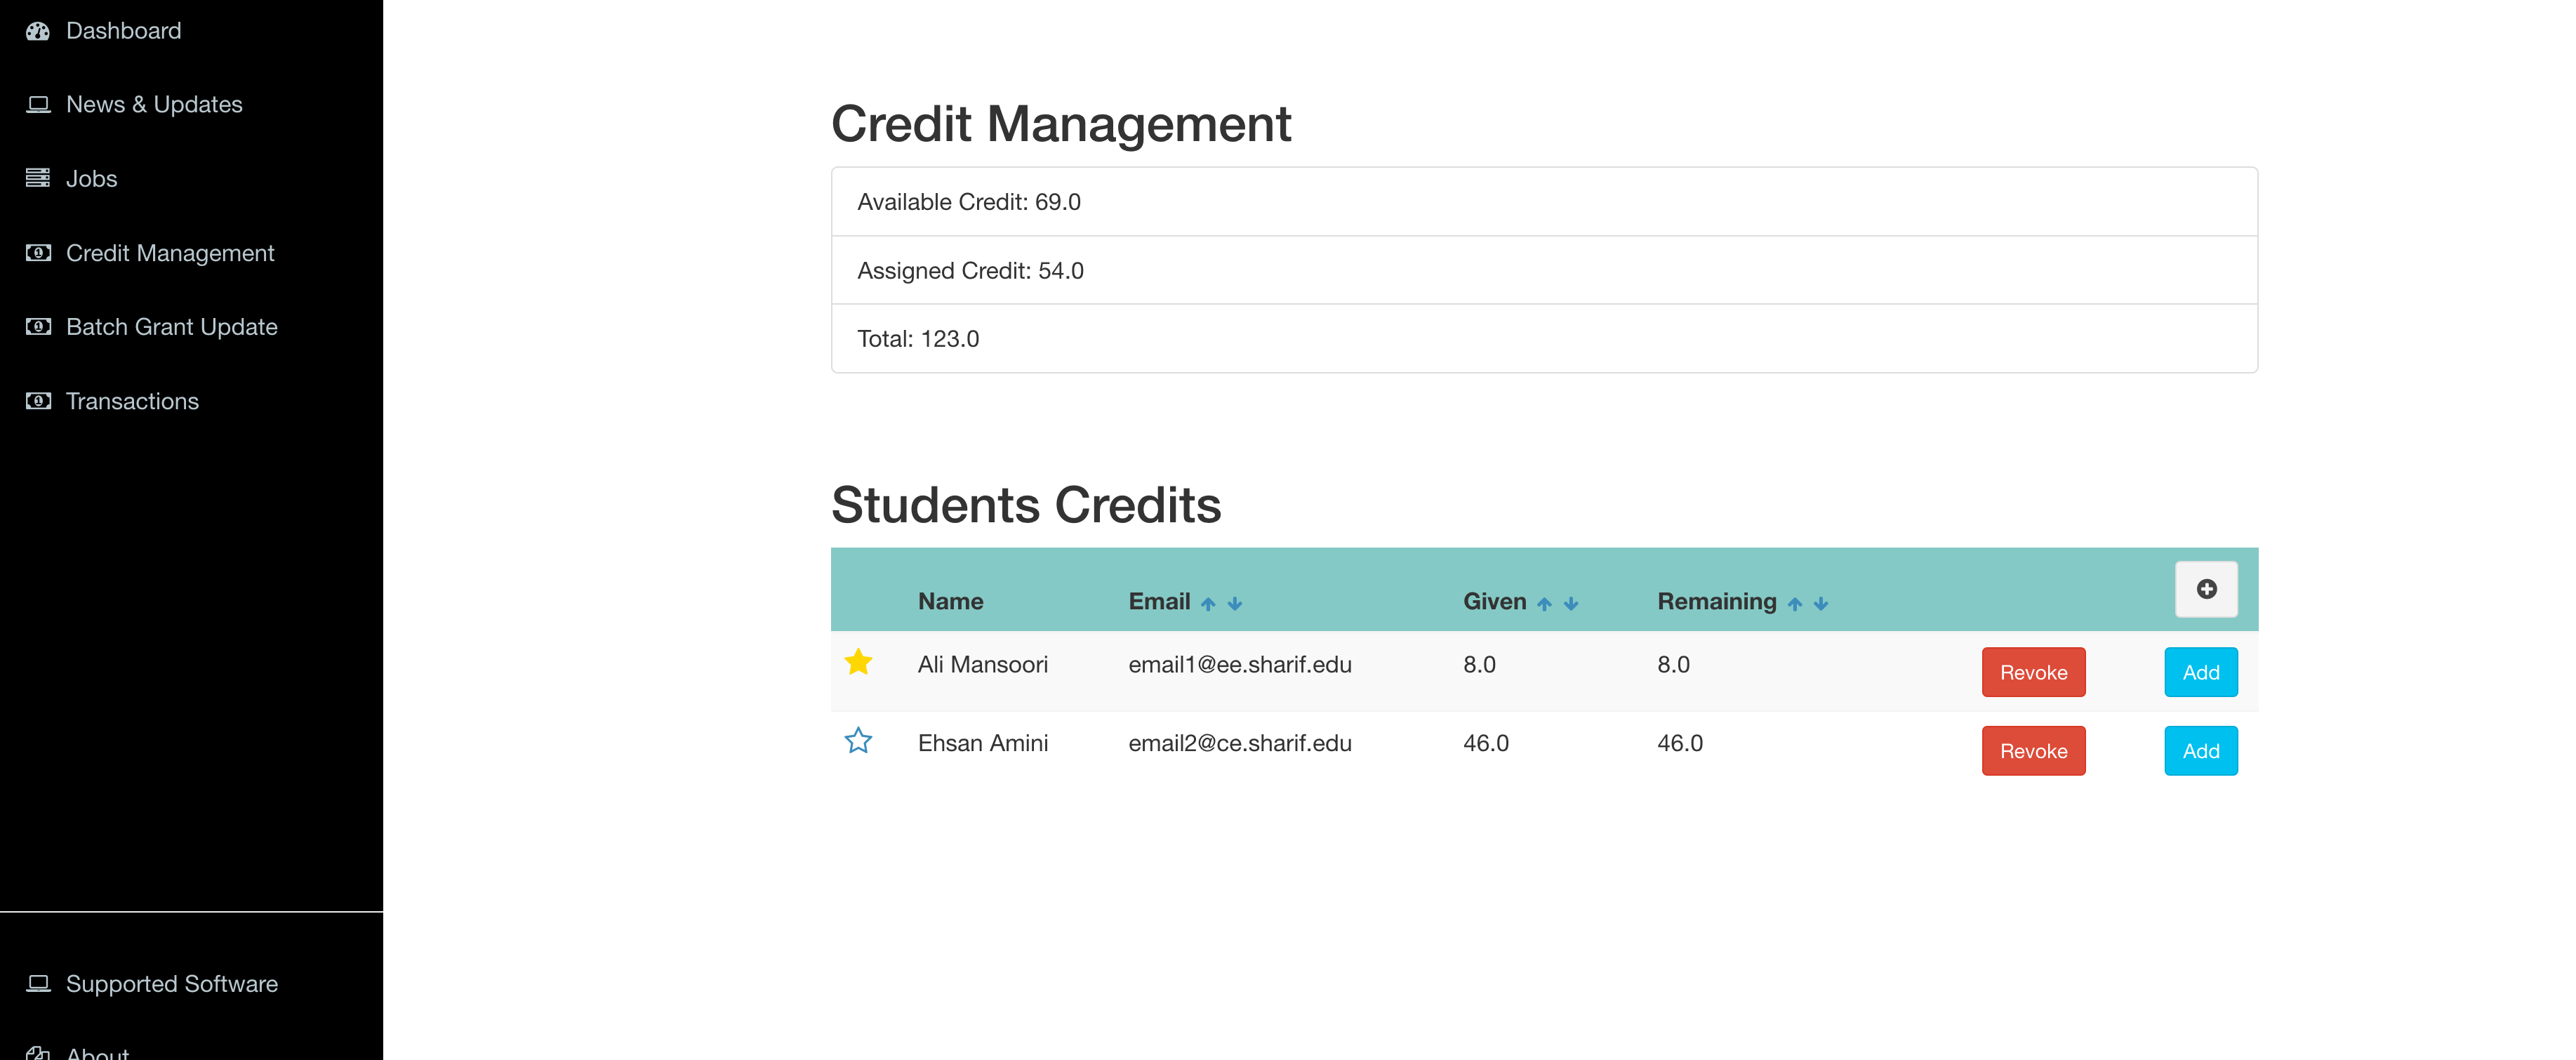Select Credit Management in the sidebar
This screenshot has width=2576, height=1060.
tap(170, 253)
